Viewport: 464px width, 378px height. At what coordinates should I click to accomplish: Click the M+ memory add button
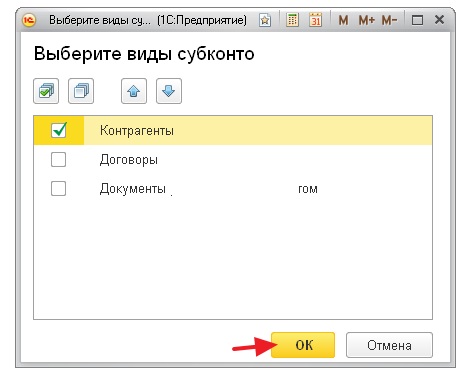click(366, 20)
